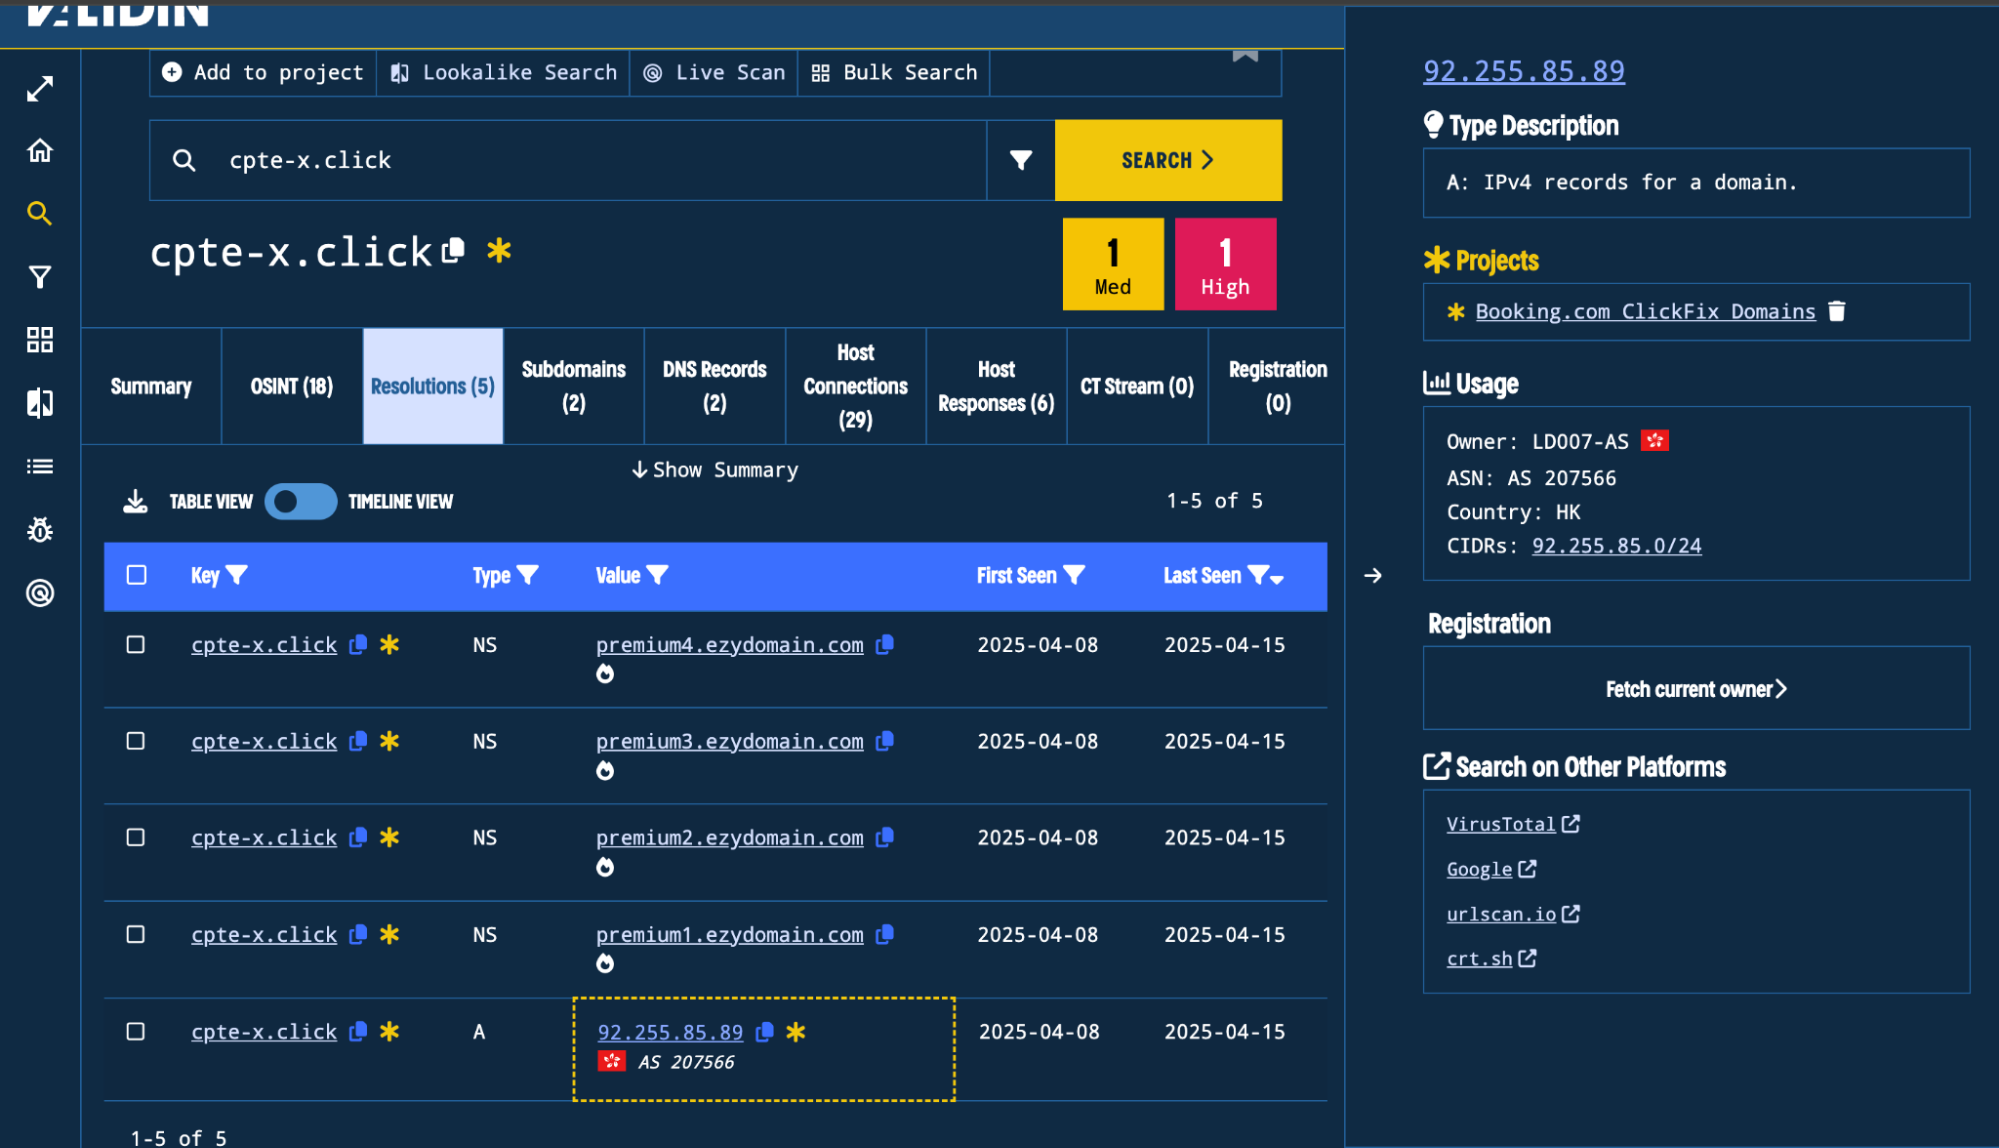
Task: Open search filter dropdown next to search box
Action: point(1020,160)
